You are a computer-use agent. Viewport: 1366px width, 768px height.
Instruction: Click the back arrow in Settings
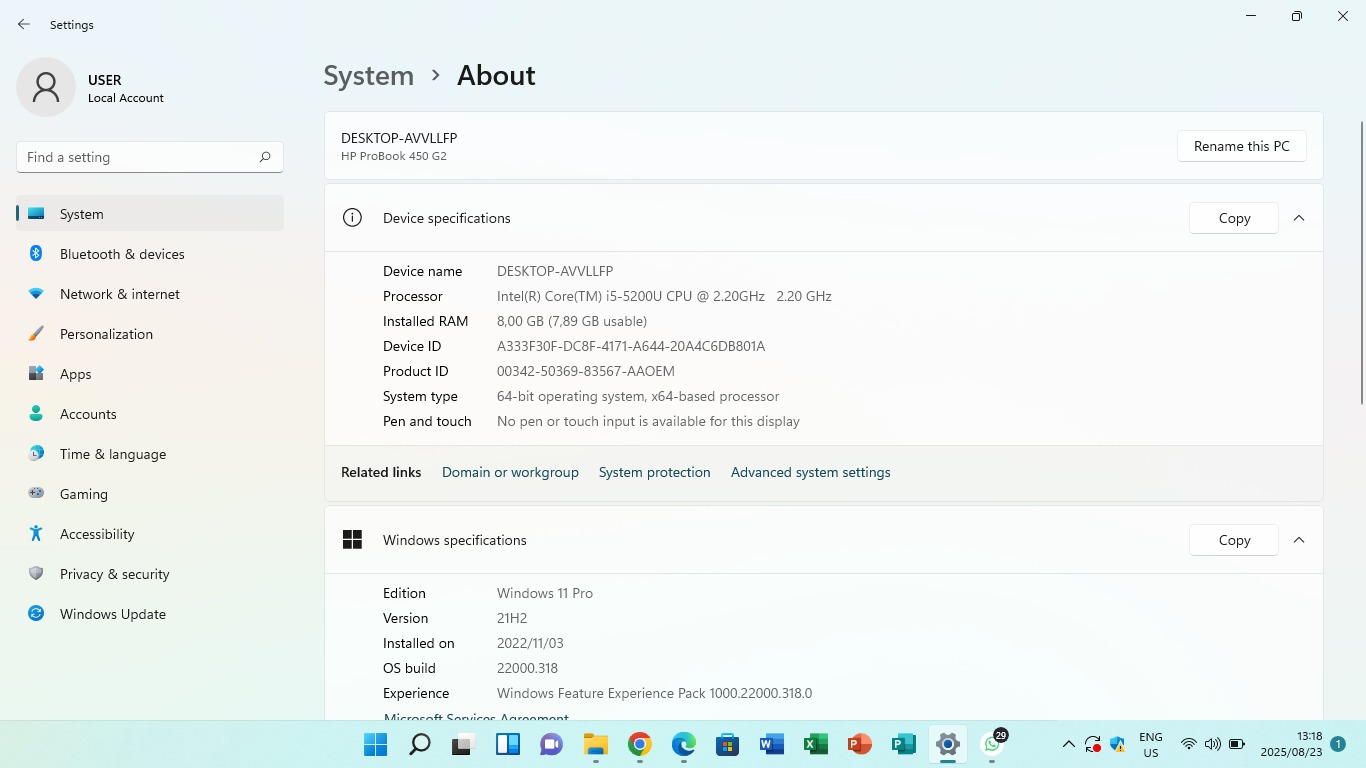(x=24, y=24)
